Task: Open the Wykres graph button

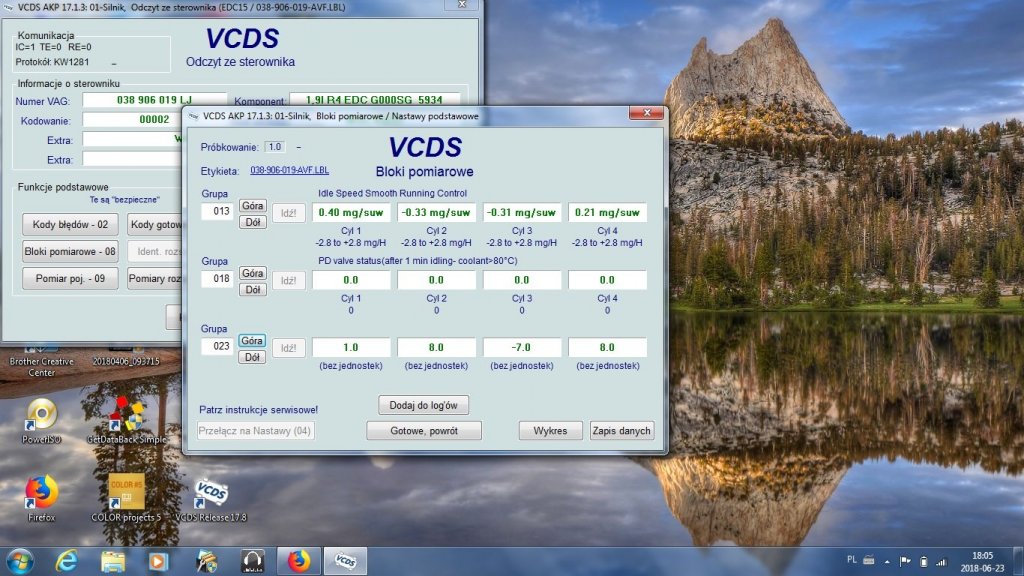Action: (550, 430)
